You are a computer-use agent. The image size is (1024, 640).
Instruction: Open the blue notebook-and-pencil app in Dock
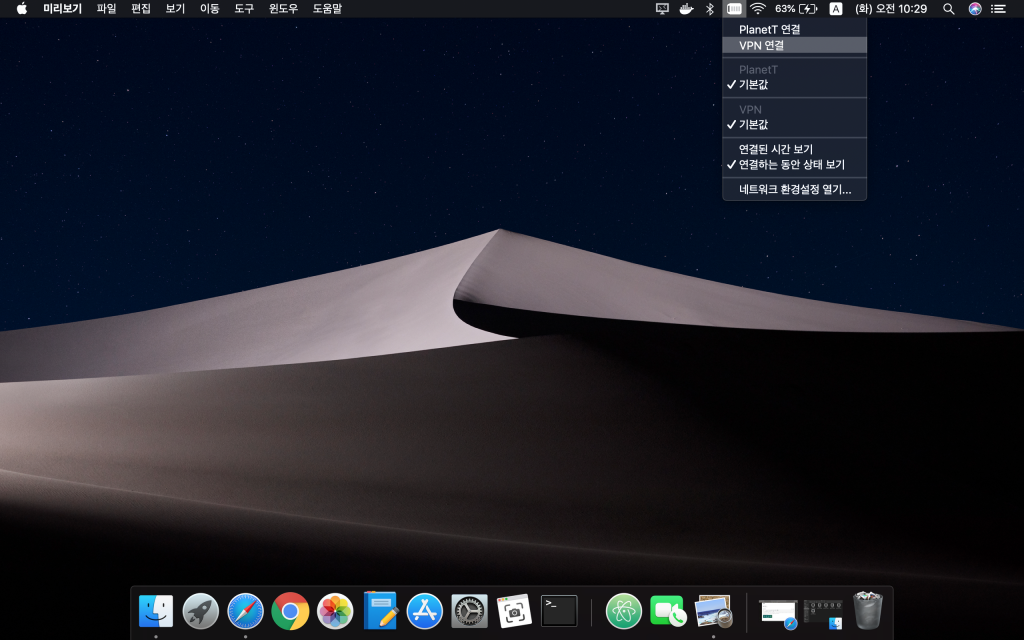tap(380, 611)
